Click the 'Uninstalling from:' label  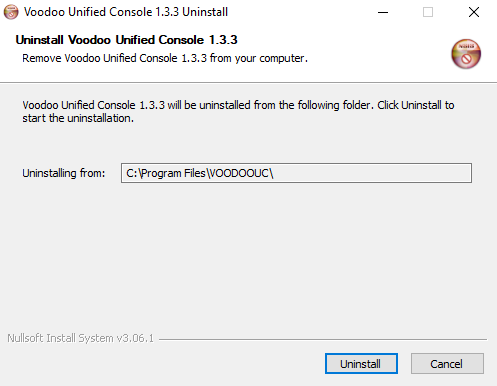[64, 173]
